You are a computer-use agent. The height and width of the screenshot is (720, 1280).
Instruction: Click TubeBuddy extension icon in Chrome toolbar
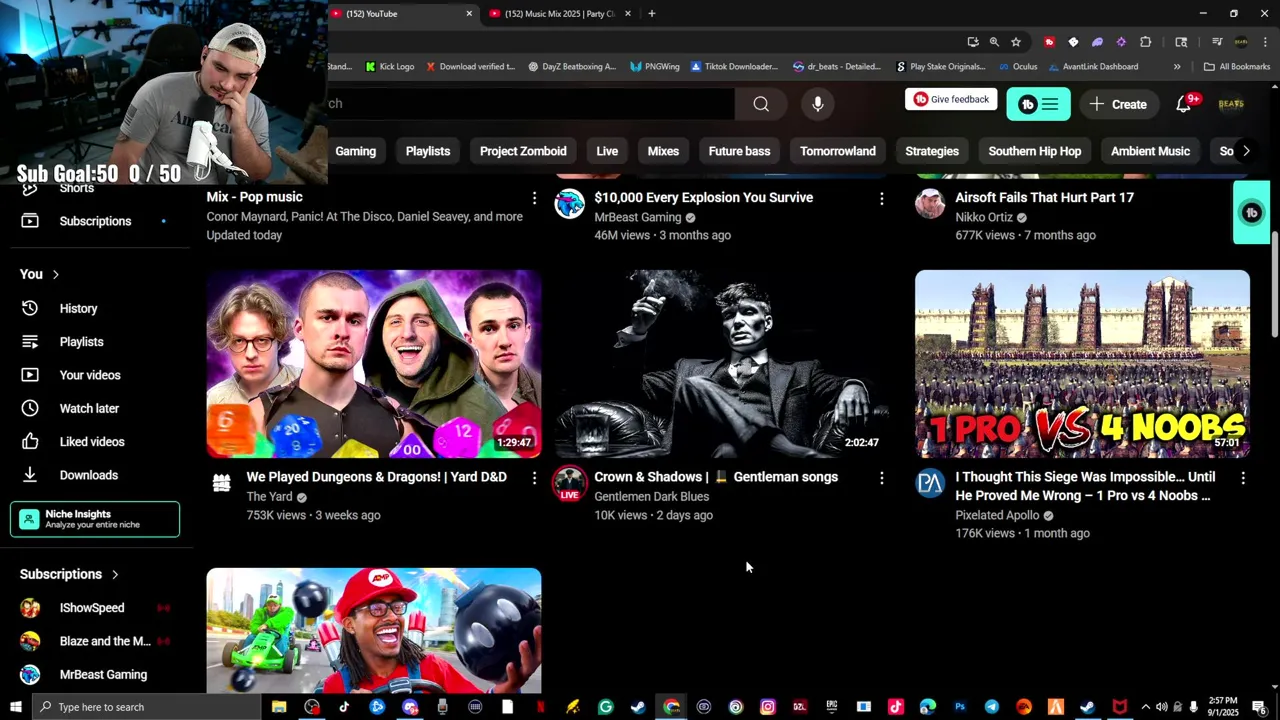1049,42
